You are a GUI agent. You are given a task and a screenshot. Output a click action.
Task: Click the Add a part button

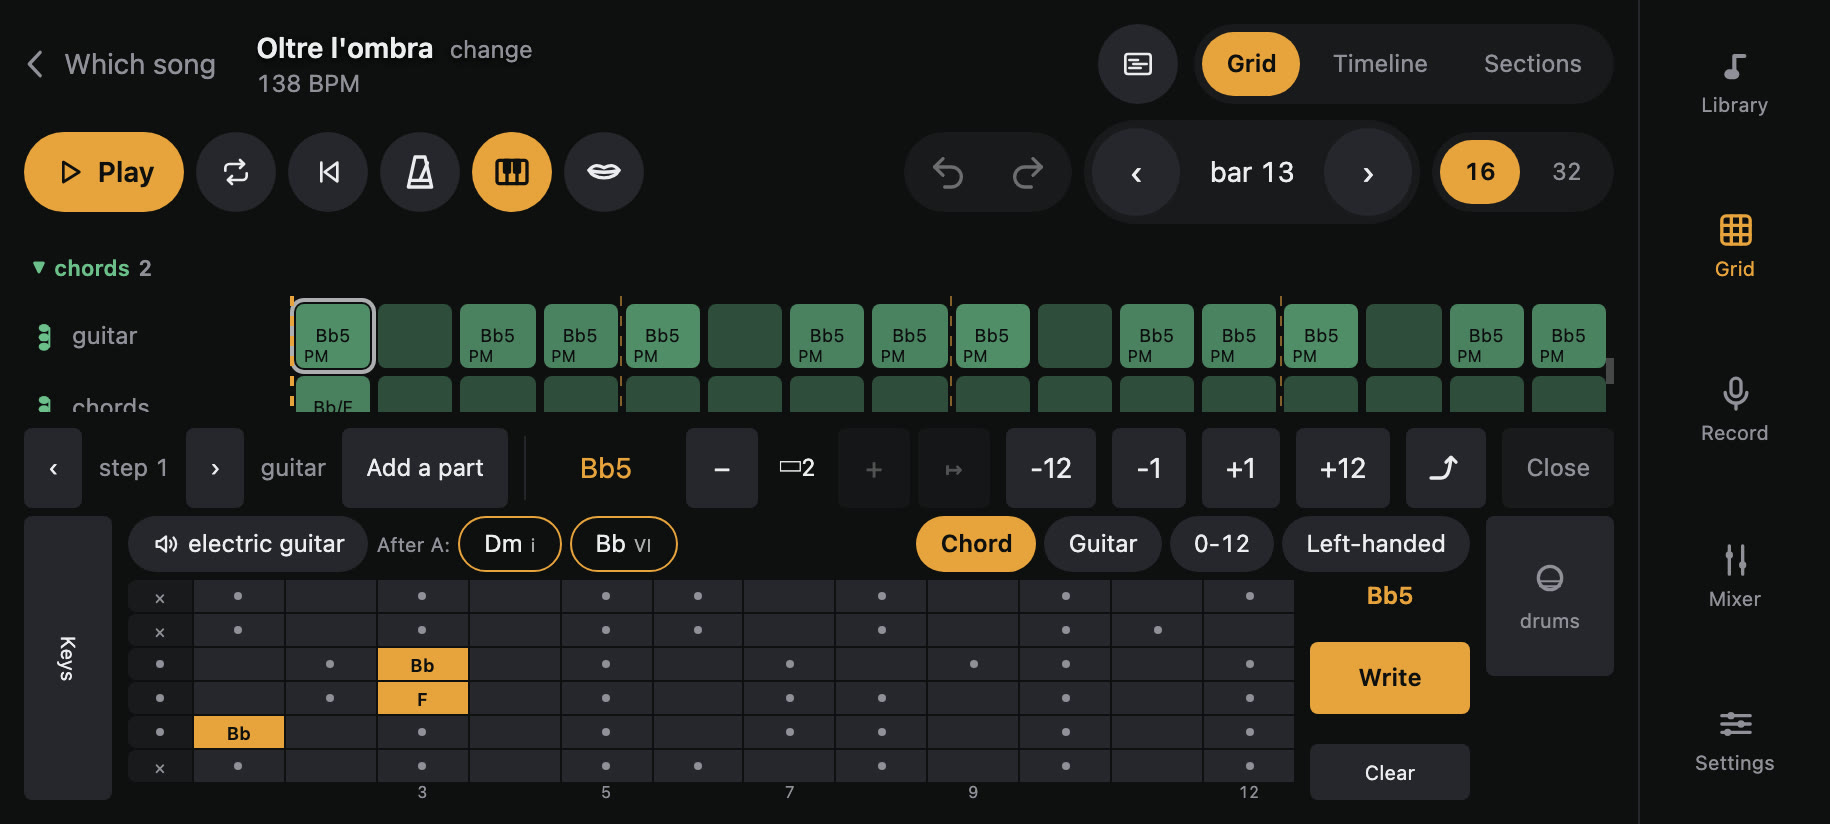[425, 468]
